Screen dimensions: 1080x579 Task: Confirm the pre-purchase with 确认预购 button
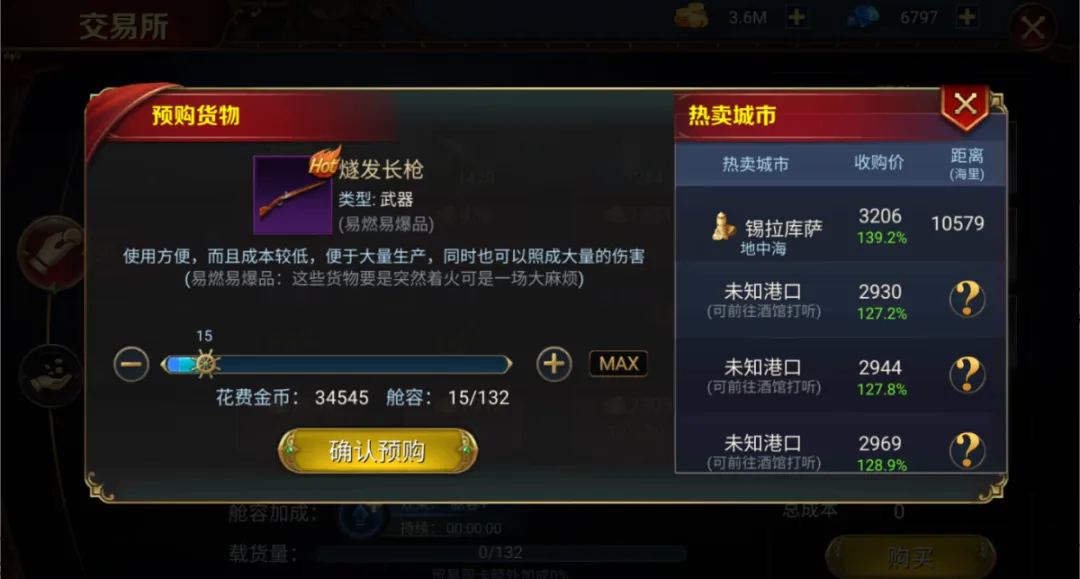click(x=377, y=451)
